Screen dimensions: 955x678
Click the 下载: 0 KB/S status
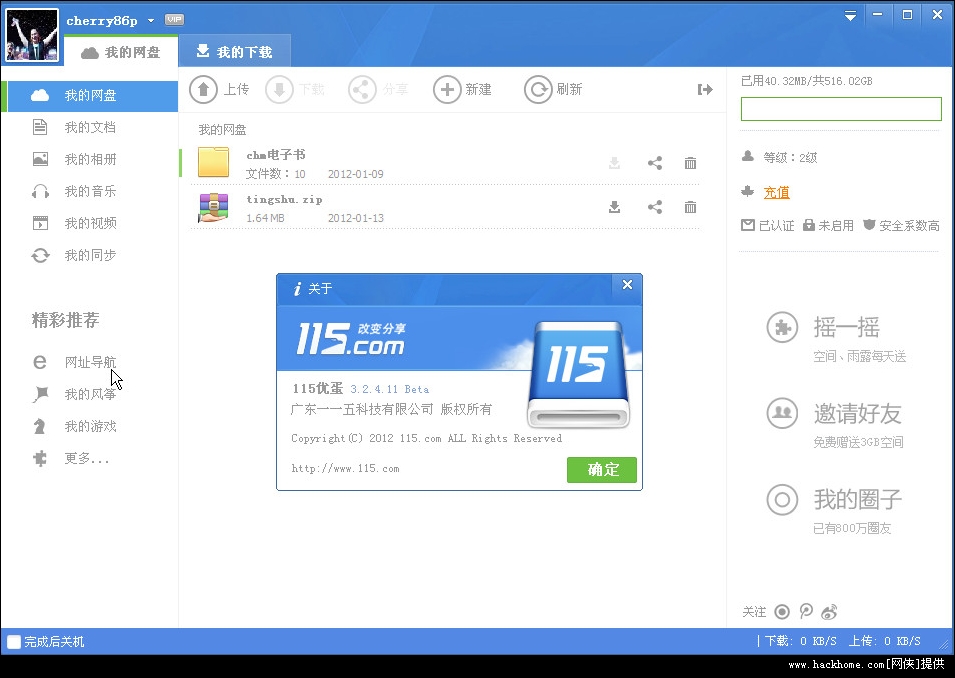click(x=800, y=641)
